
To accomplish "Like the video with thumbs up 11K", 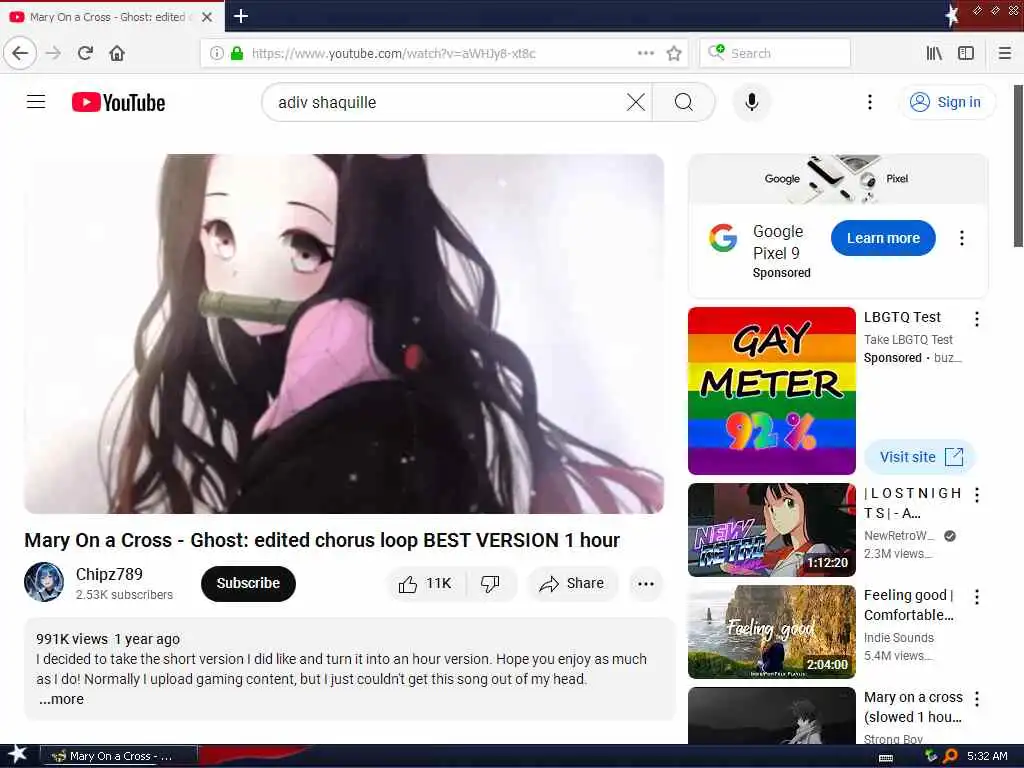I will (425, 583).
